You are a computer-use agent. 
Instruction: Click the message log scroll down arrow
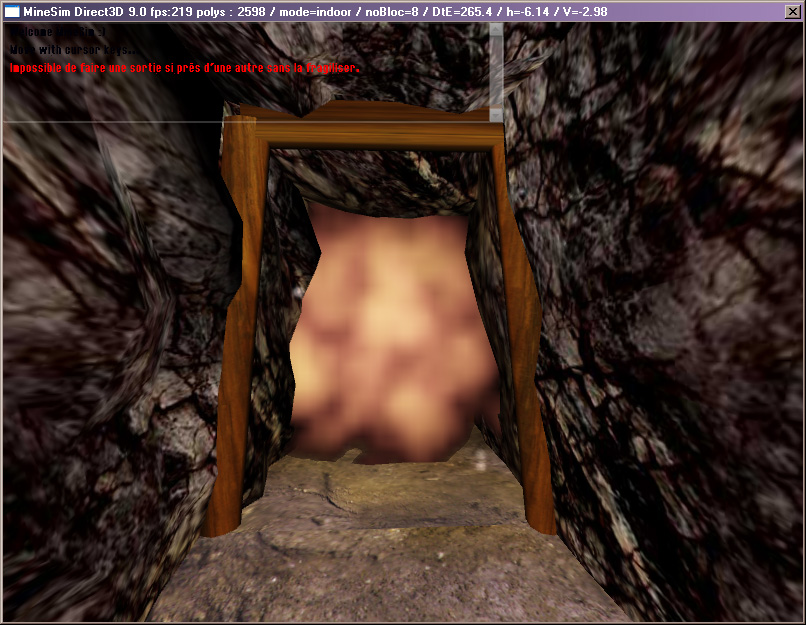click(495, 115)
